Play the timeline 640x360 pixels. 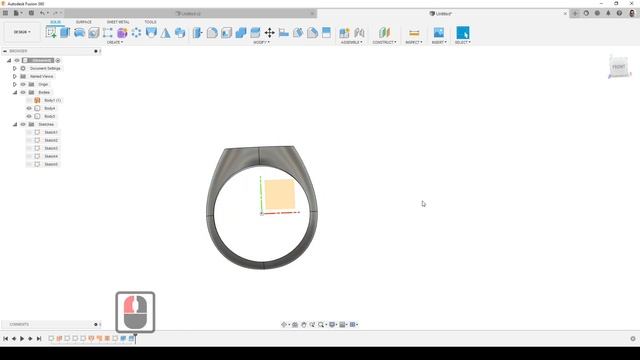pos(22,338)
